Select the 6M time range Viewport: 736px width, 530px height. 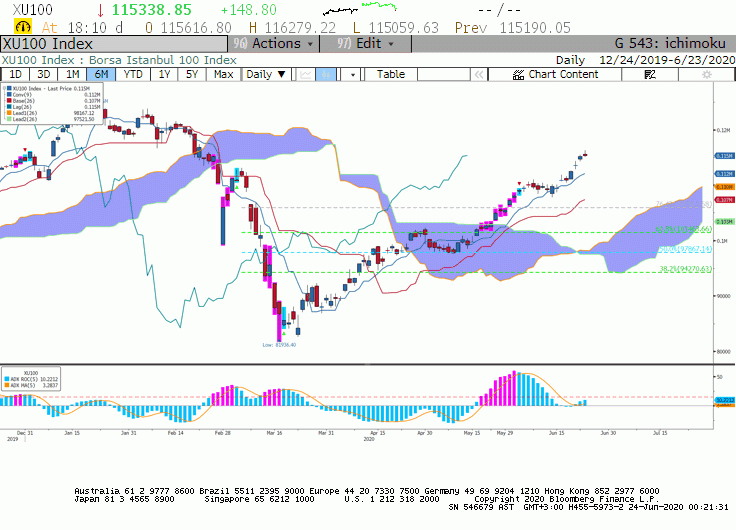click(101, 75)
